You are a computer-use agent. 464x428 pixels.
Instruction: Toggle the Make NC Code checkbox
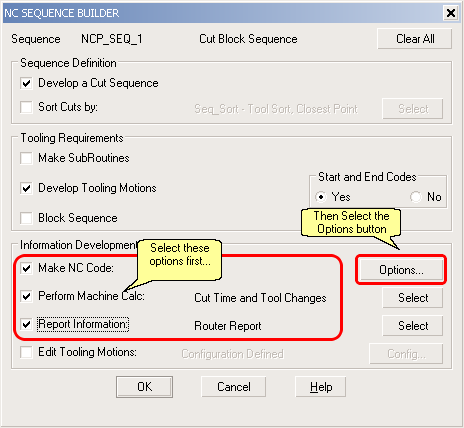click(x=26, y=268)
